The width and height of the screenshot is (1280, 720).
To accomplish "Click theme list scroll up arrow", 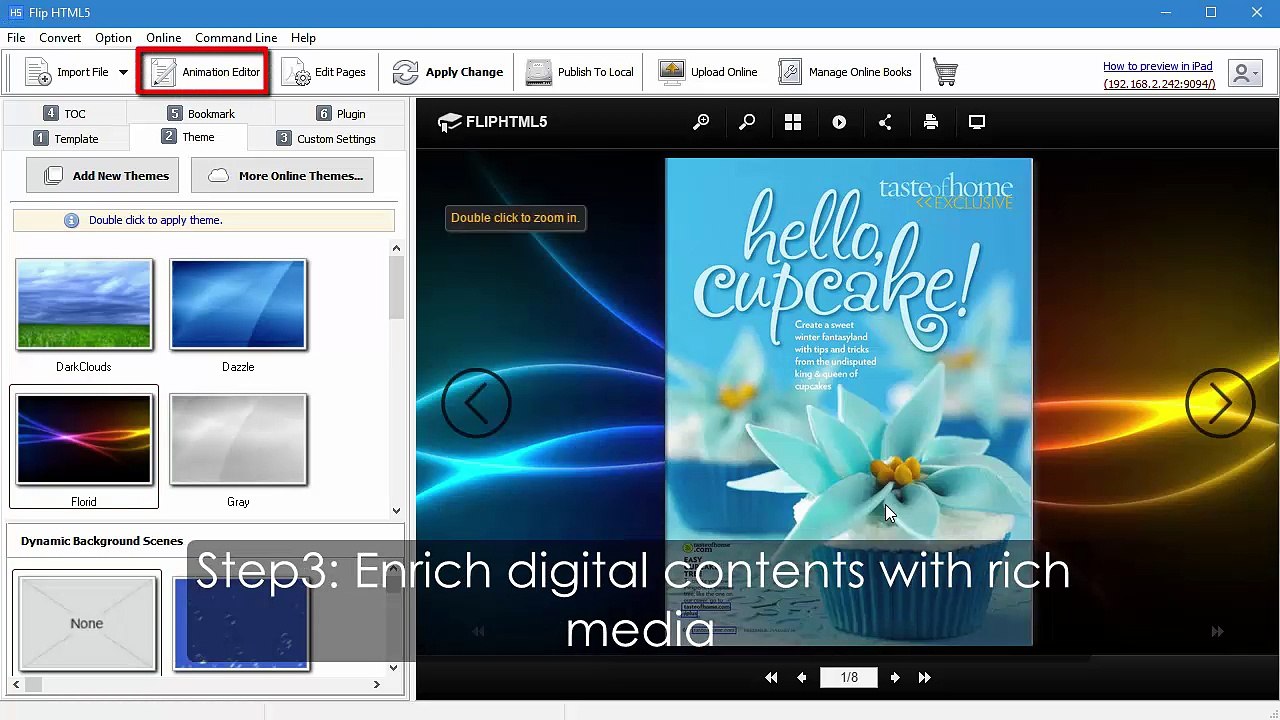I will (396, 248).
